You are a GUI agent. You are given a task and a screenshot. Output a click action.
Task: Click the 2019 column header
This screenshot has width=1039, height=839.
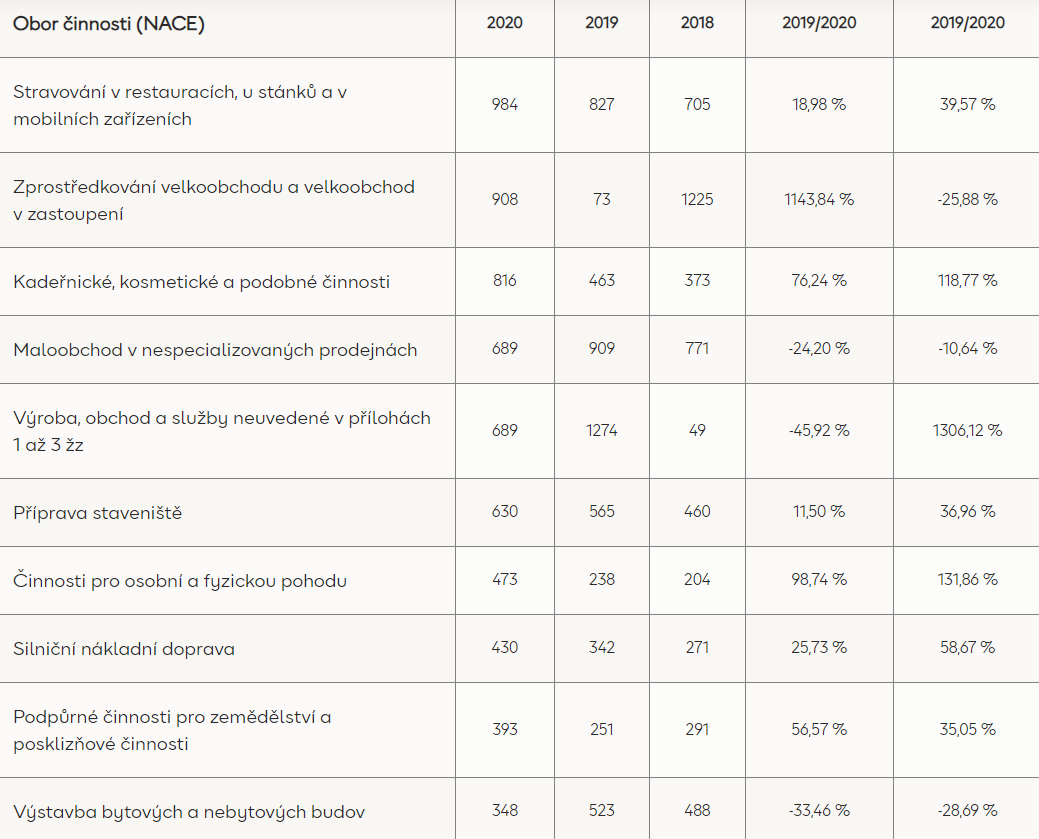click(x=602, y=23)
